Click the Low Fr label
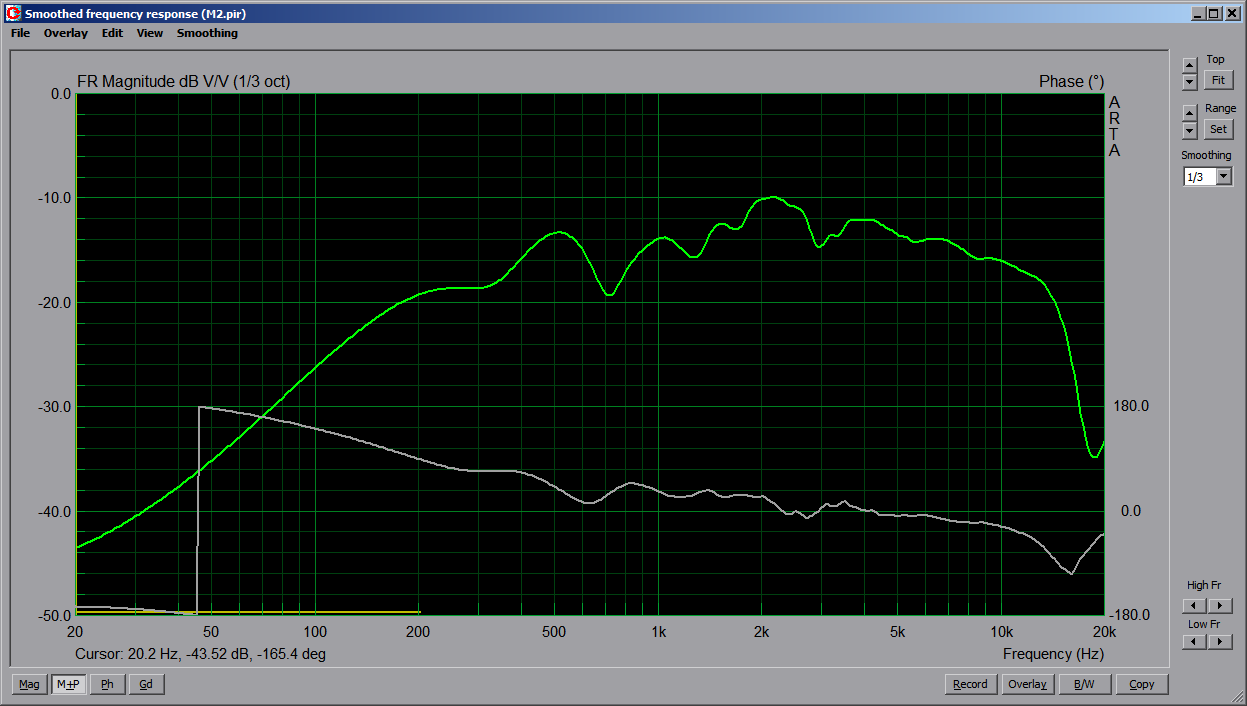The width and height of the screenshot is (1247, 706). (x=1204, y=624)
